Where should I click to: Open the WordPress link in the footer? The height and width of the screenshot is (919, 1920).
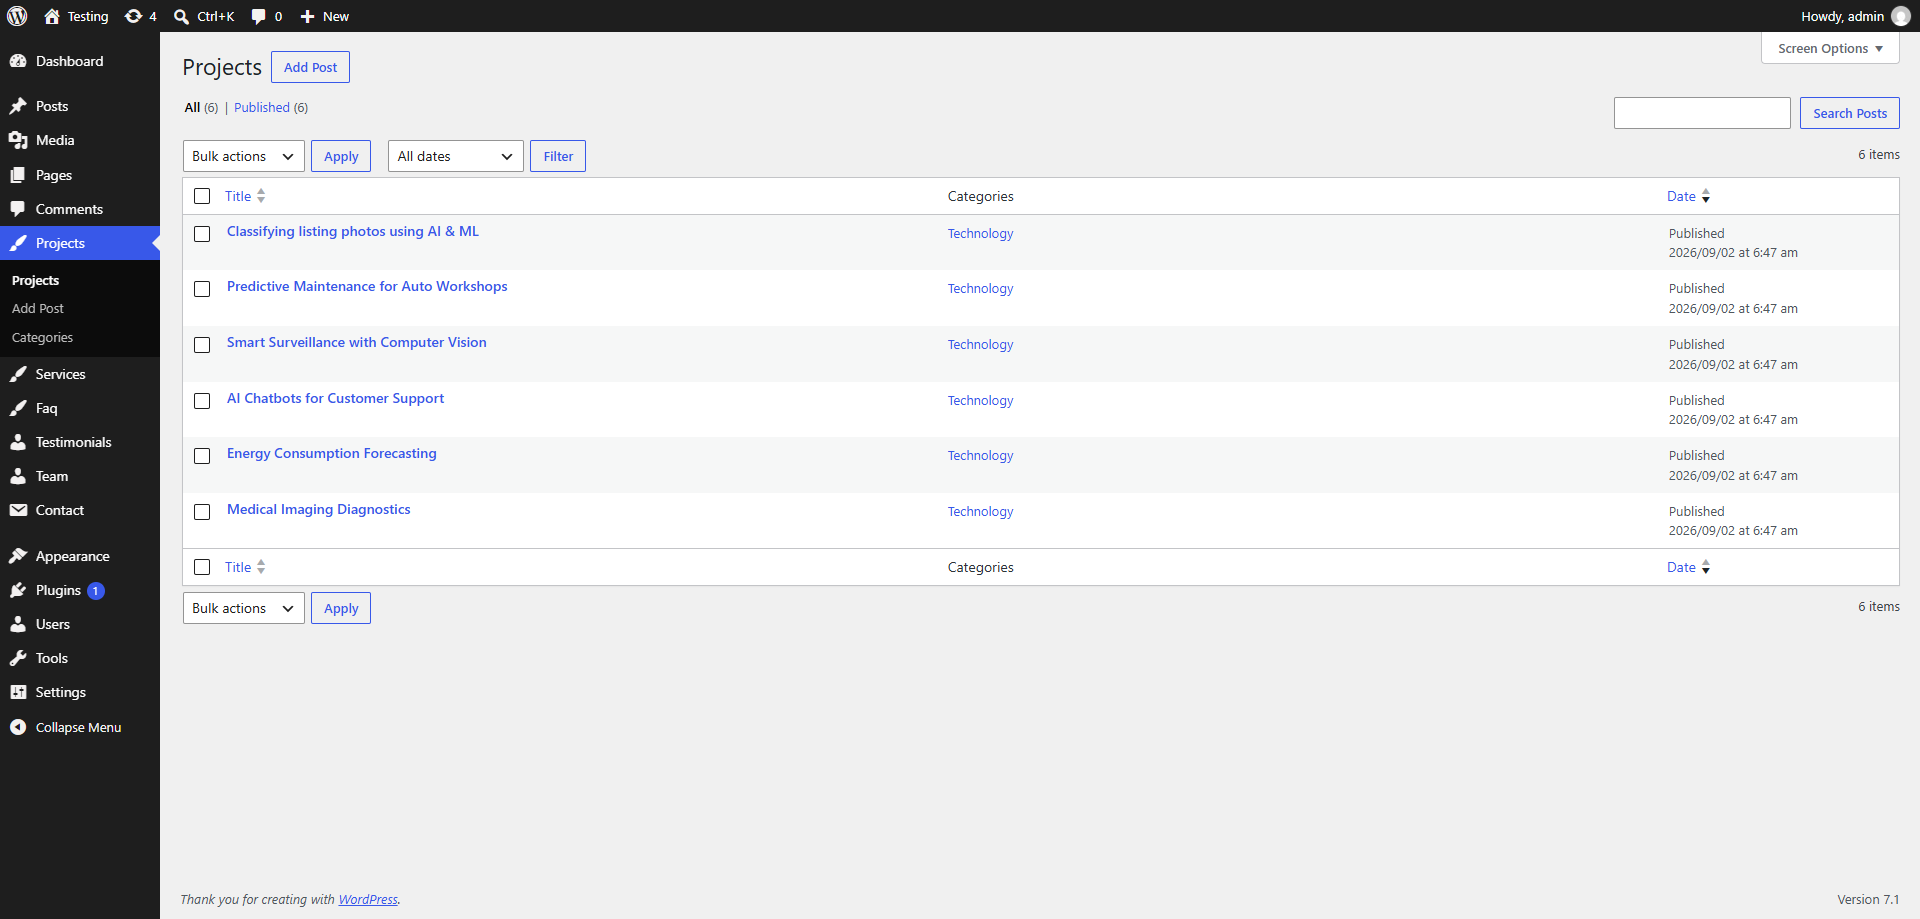[x=368, y=899]
